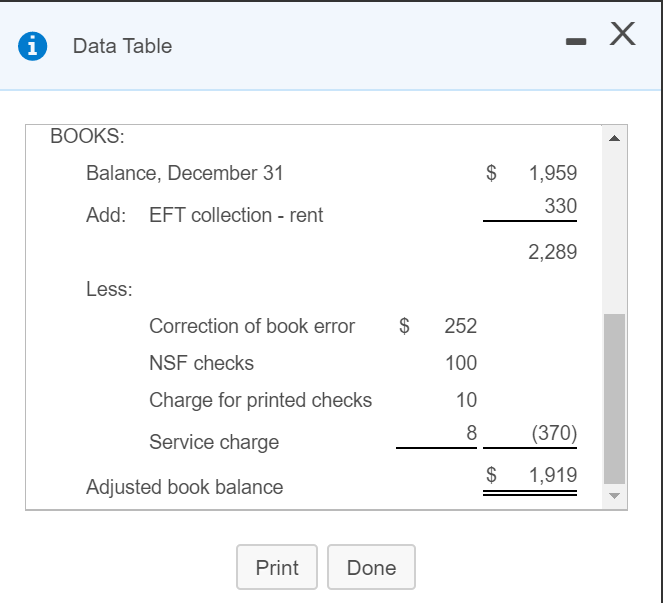Click the (370) total deductions value
This screenshot has height=603, width=663.
pyautogui.click(x=554, y=433)
